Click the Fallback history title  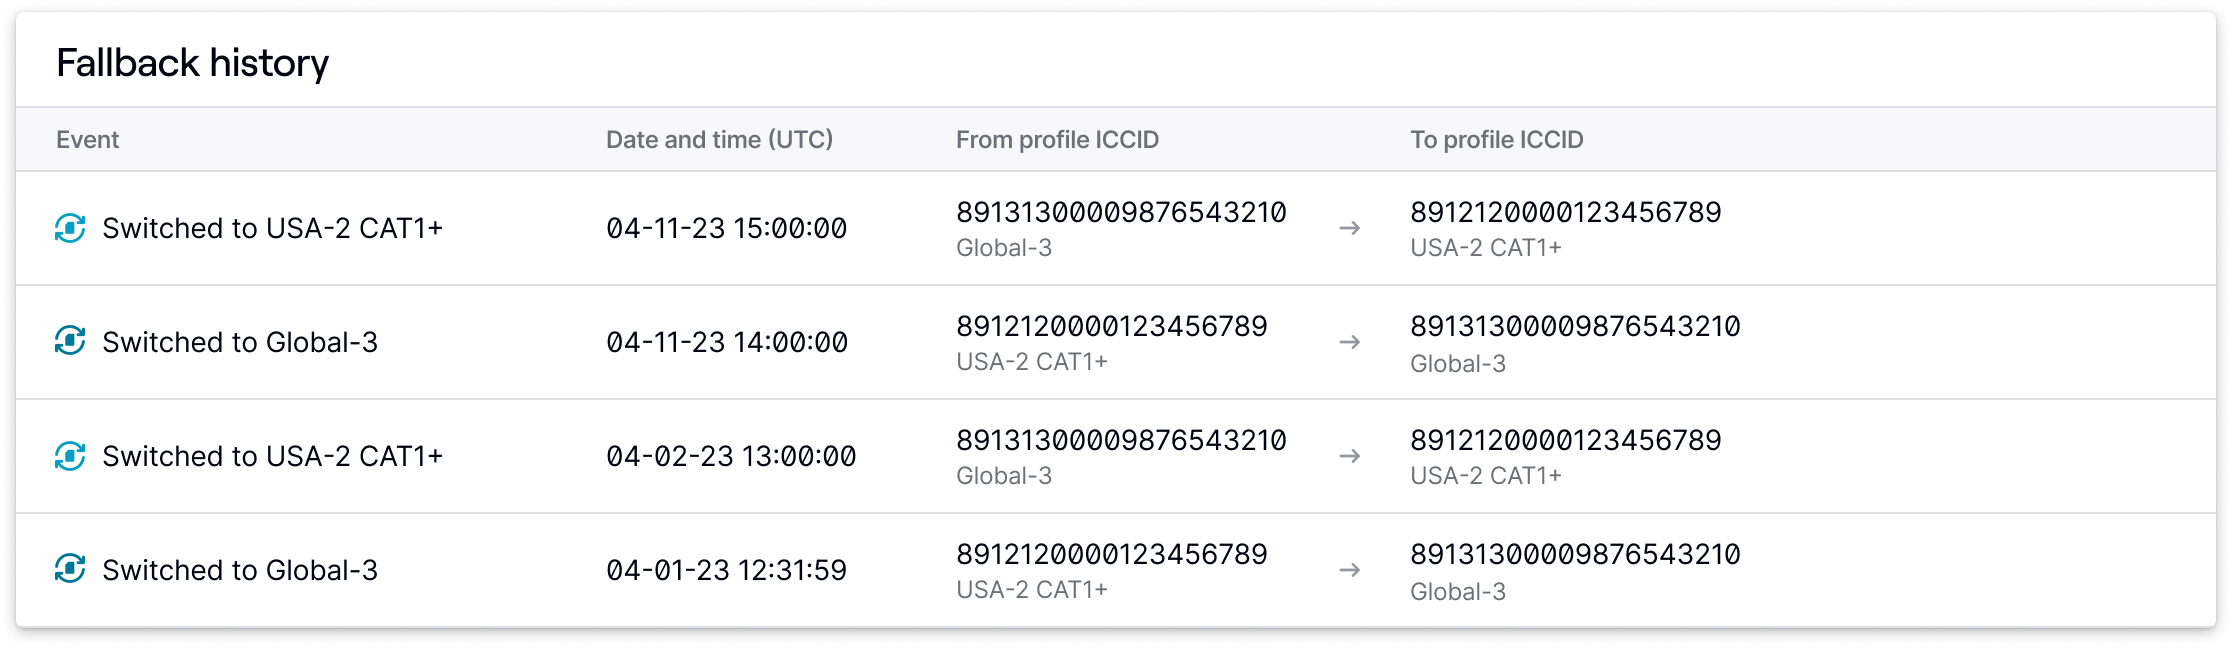pyautogui.click(x=192, y=63)
